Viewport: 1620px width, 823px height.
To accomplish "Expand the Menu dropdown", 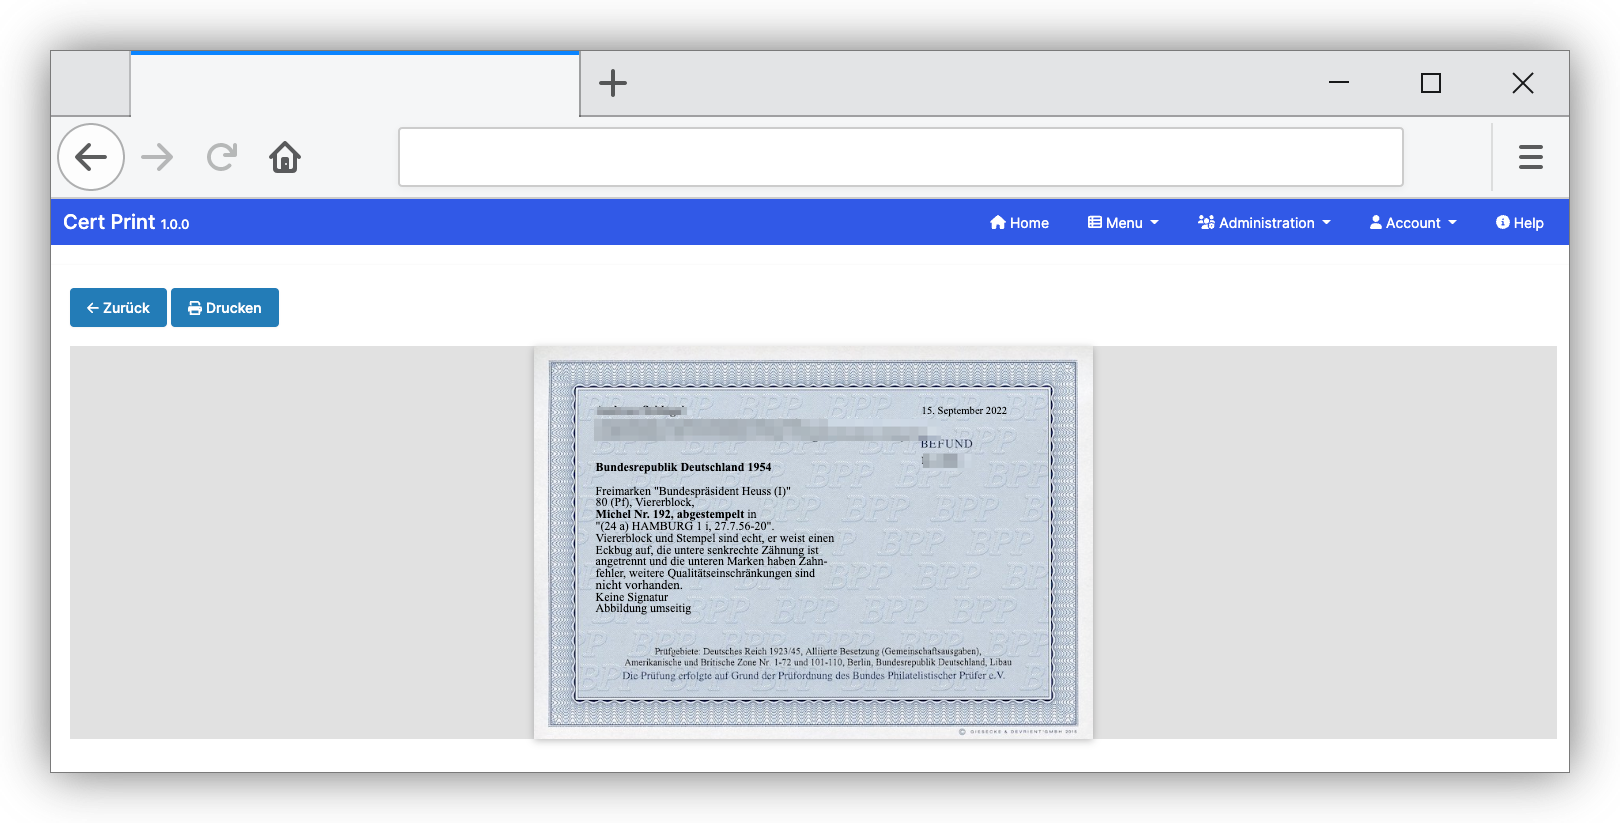I will click(1123, 223).
